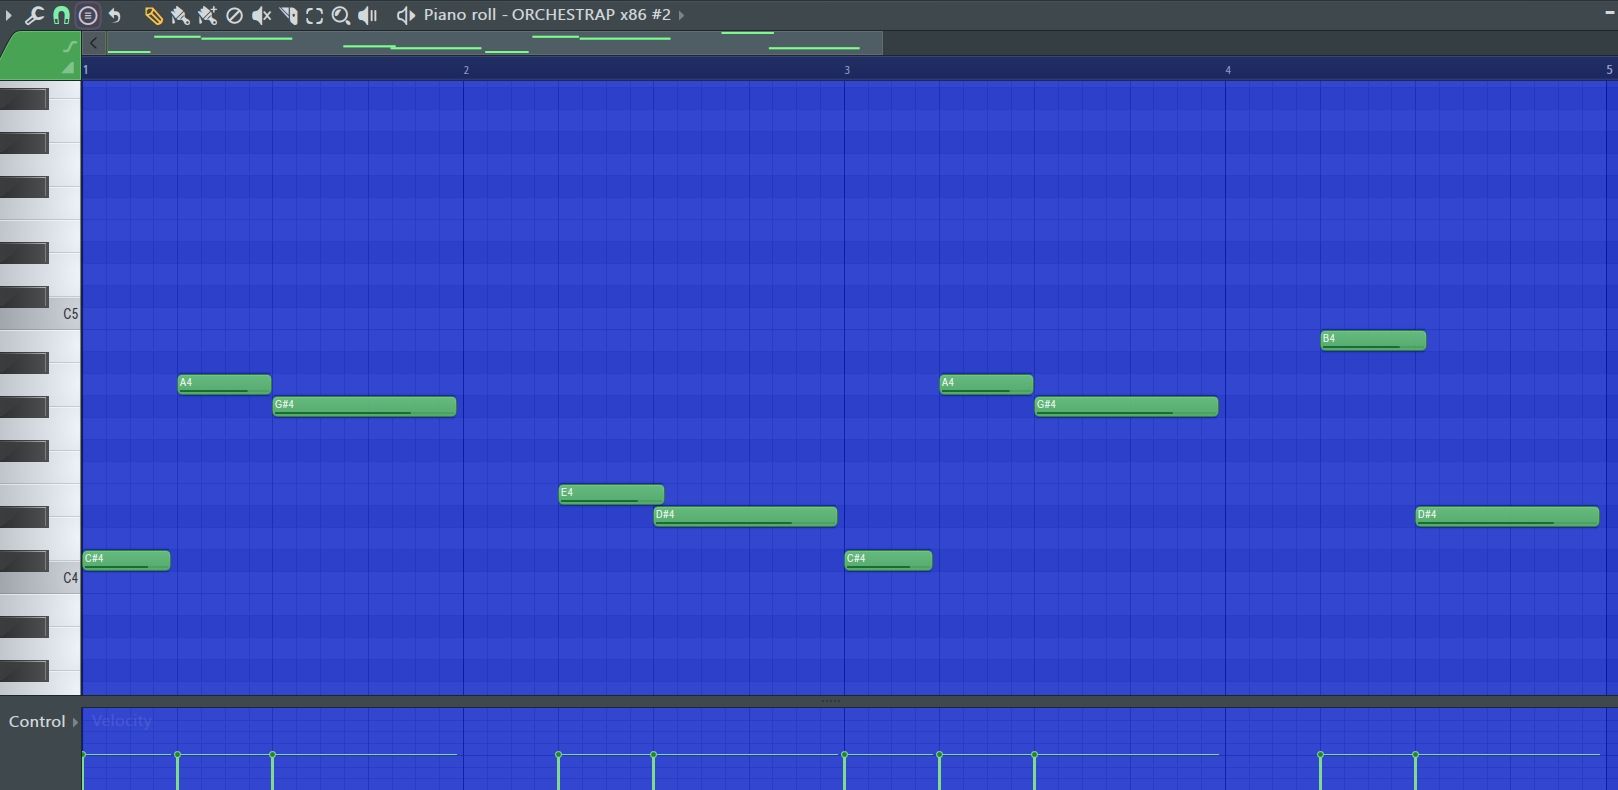Viewport: 1618px width, 790px height.
Task: Click the velocity handle of the B4 note
Action: [x=1320, y=754]
